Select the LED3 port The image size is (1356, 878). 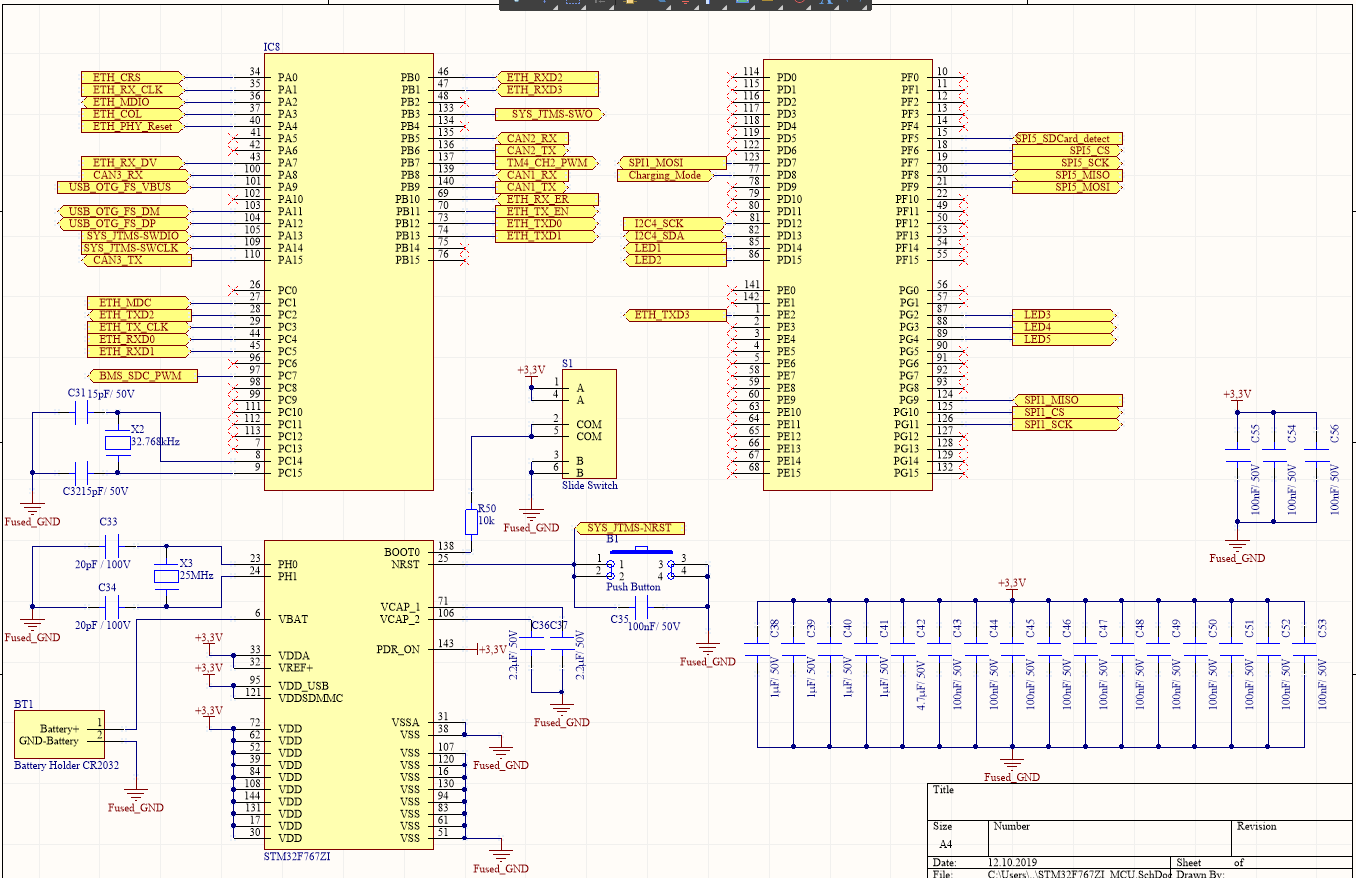pyautogui.click(x=1064, y=315)
